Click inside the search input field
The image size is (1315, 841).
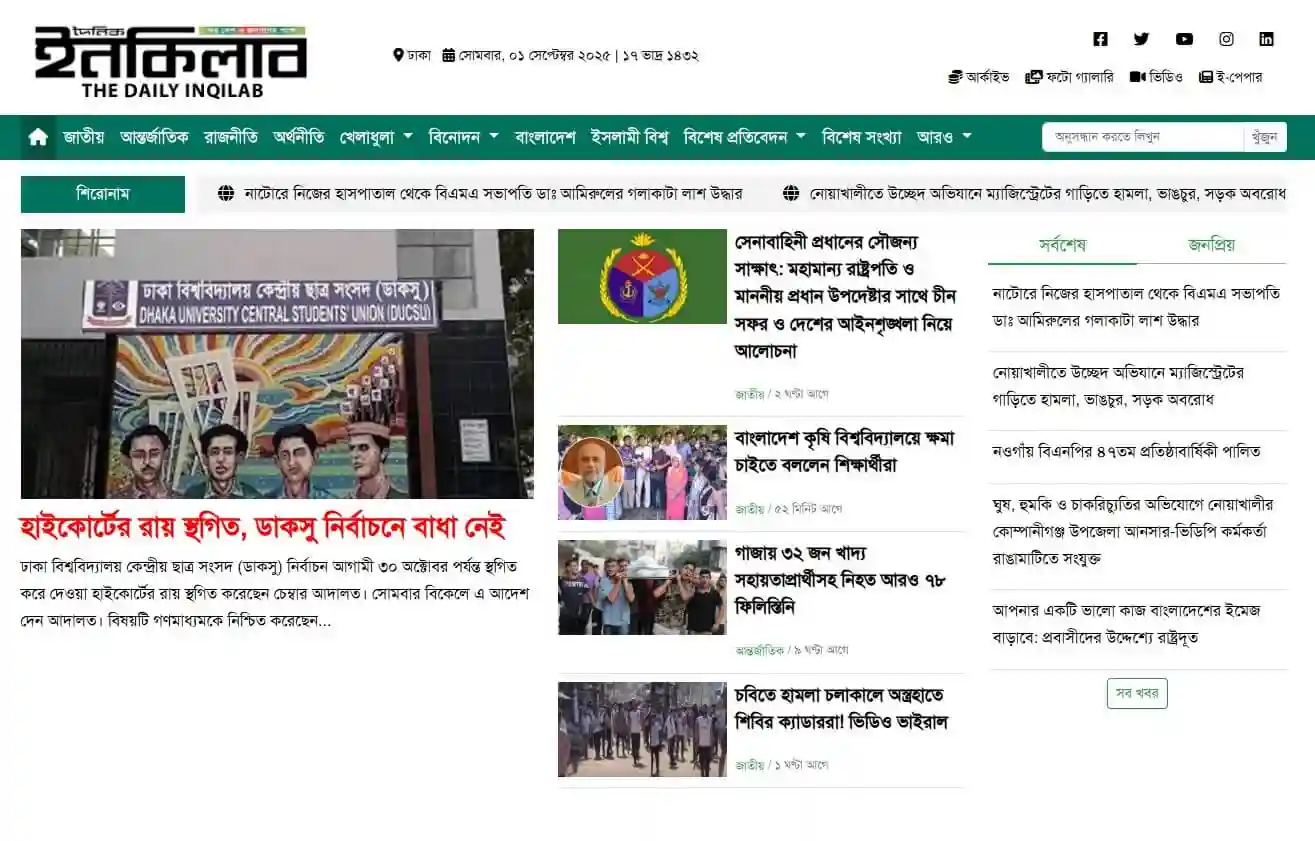point(1140,136)
